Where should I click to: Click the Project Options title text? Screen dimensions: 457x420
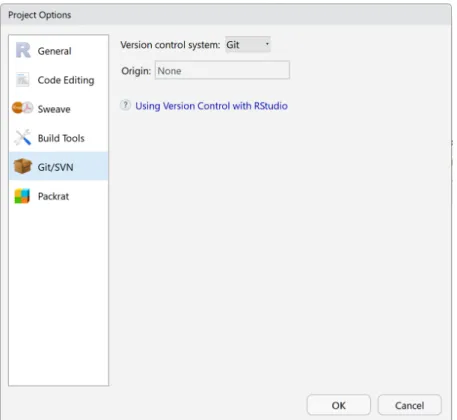40,15
